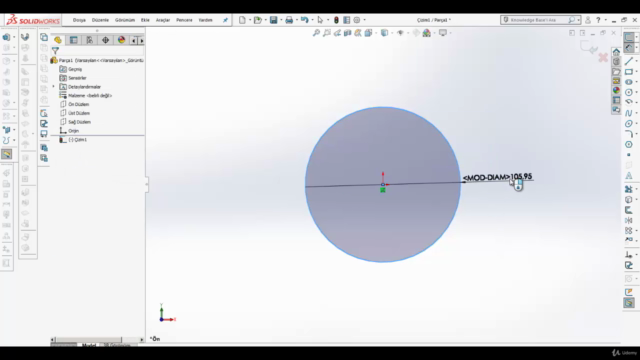Click the Open file icon
This screenshot has height=360, width=640.
point(258,20)
